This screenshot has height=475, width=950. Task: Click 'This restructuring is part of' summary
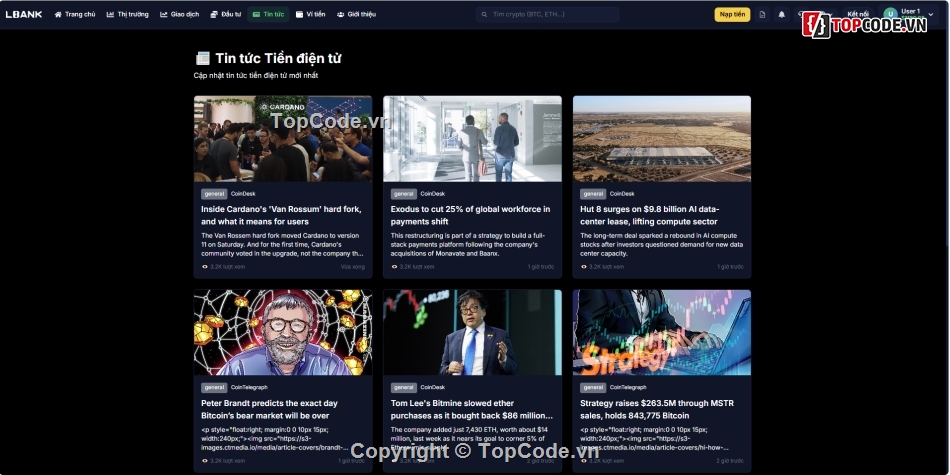[468, 245]
